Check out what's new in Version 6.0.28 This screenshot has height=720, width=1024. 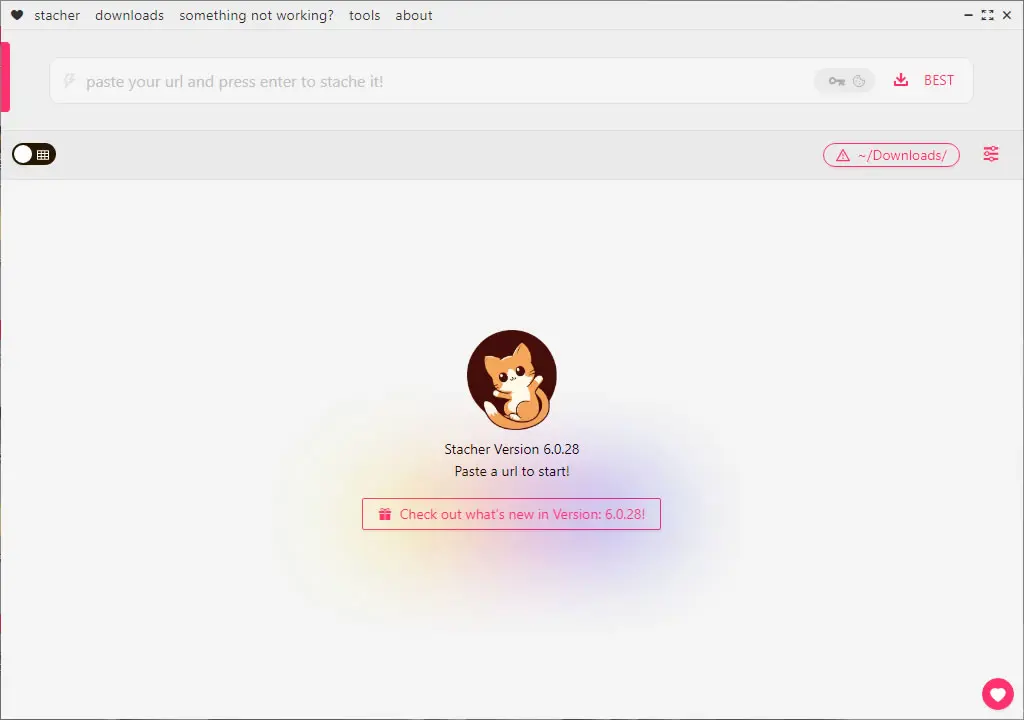tap(511, 514)
